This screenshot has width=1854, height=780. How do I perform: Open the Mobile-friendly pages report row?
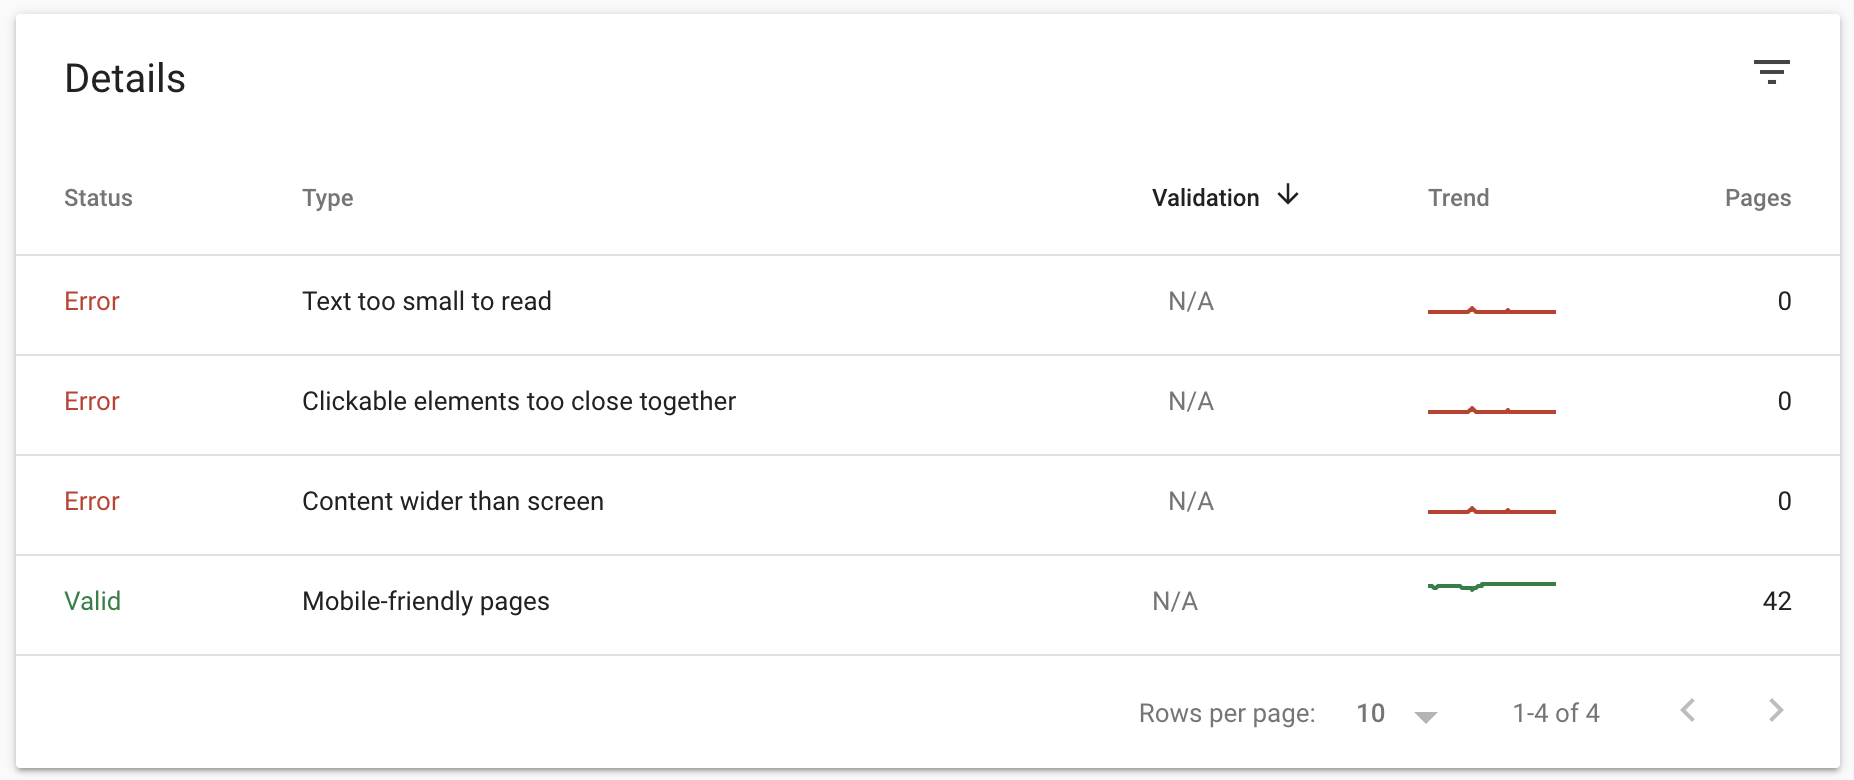[425, 601]
